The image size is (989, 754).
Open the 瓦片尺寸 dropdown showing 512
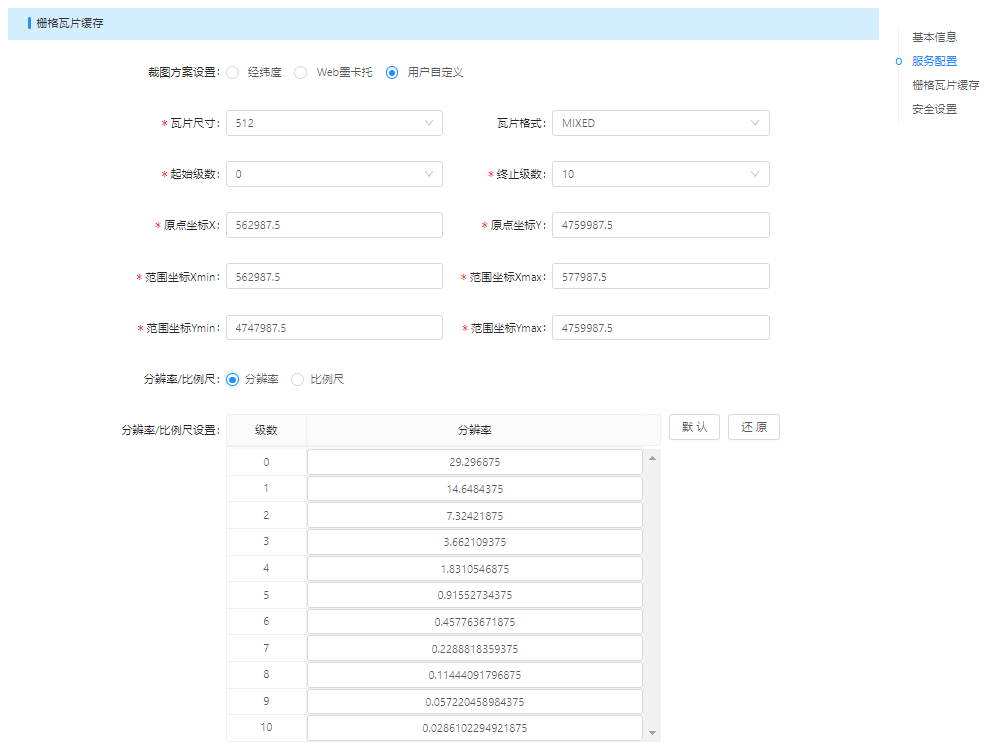(x=334, y=123)
